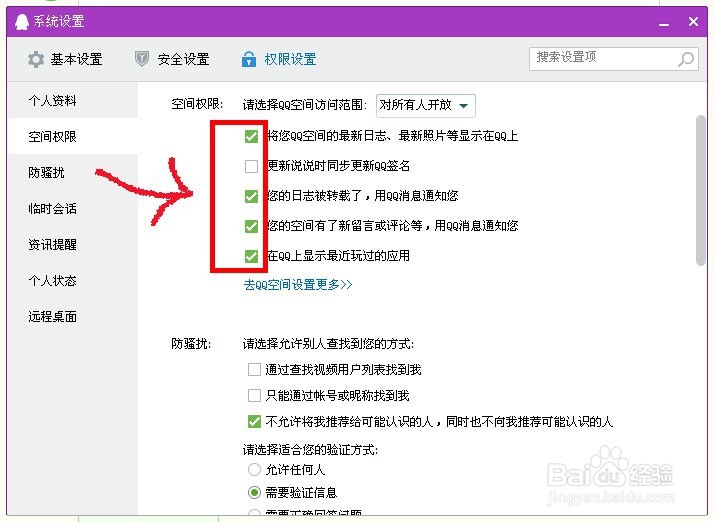Screen dimensions: 714x522
Task: Select the 允许任何人 radio button
Action: pyautogui.click(x=254, y=469)
